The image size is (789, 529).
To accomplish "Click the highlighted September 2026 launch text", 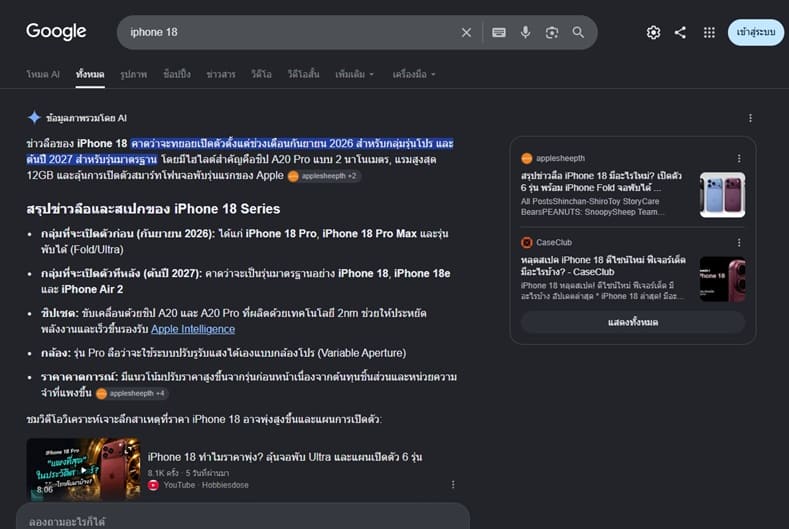I will coord(240,152).
